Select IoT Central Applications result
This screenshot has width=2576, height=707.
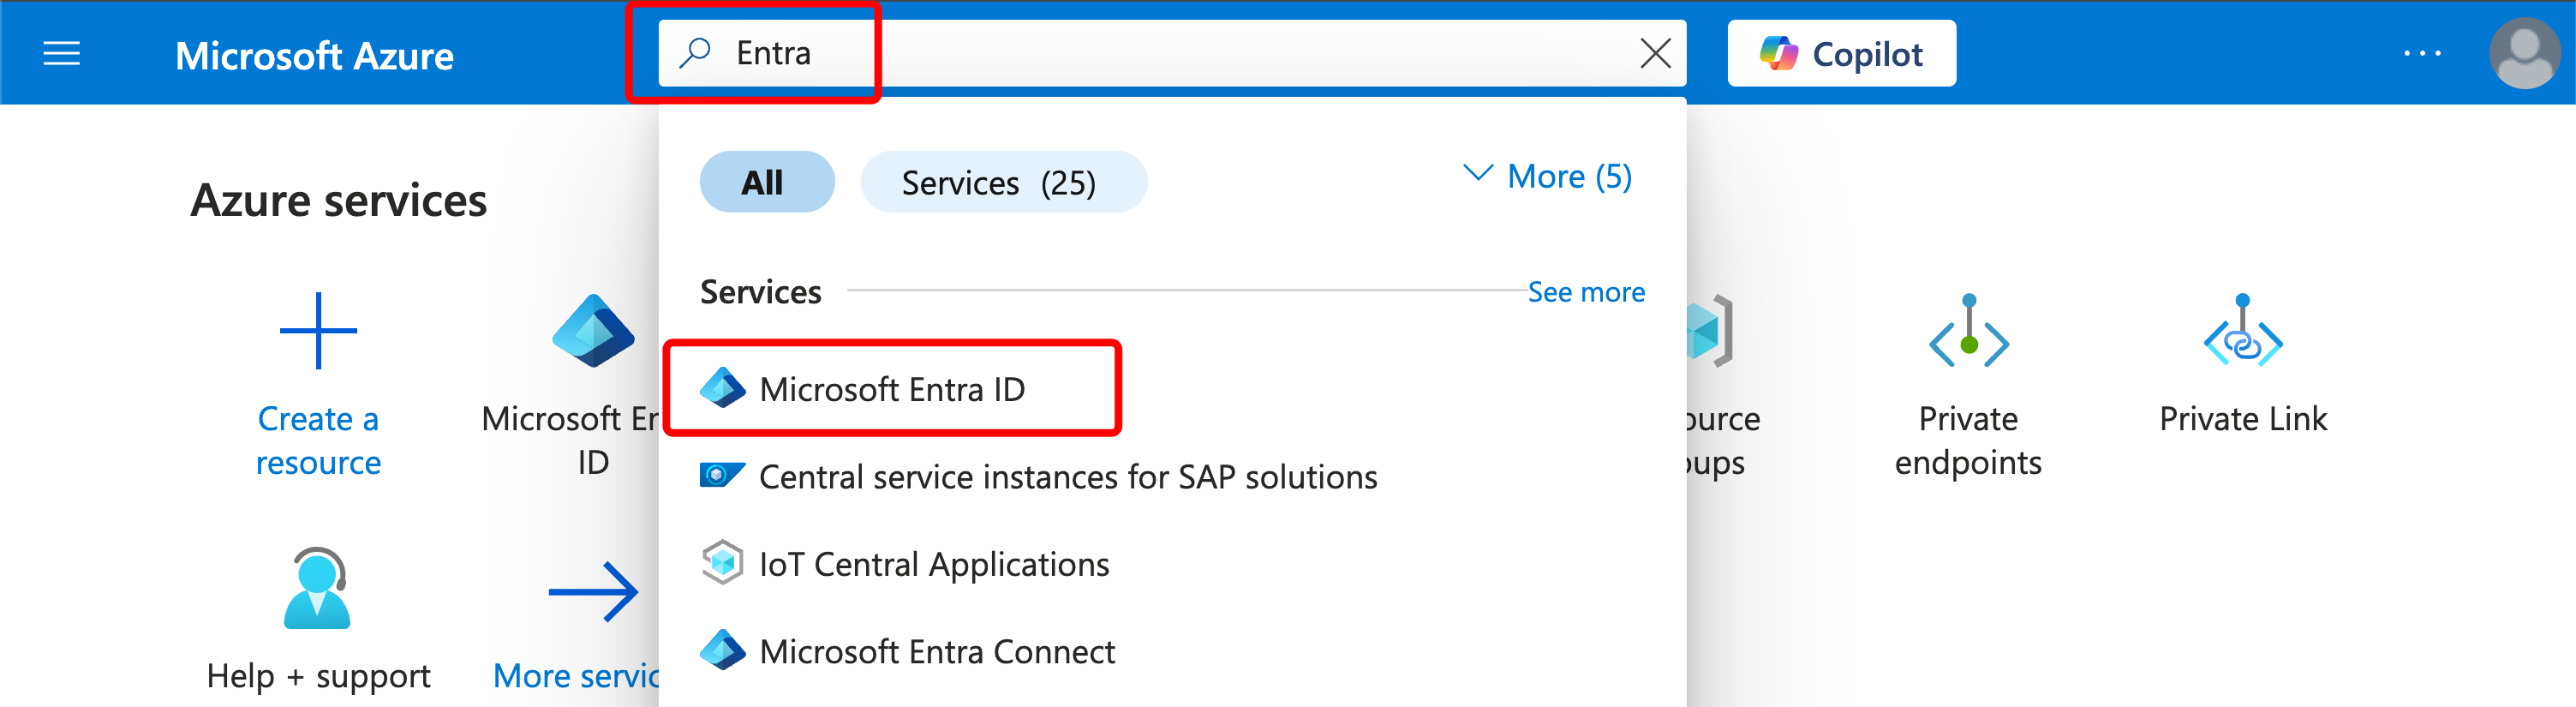(933, 564)
